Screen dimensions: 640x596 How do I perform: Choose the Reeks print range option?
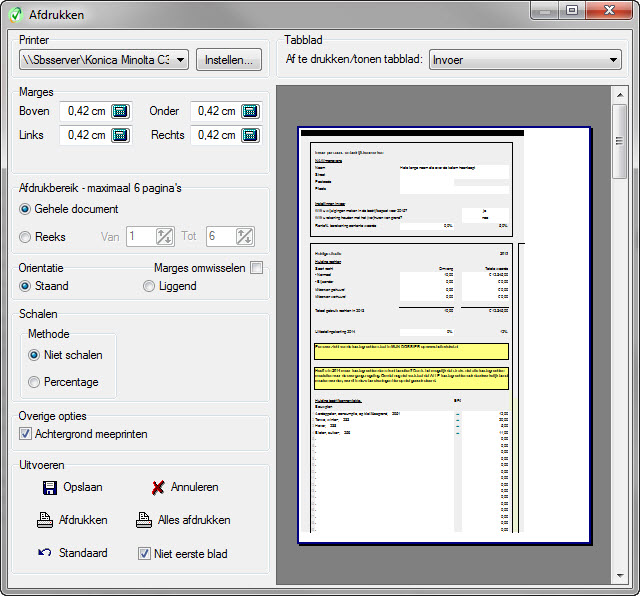26,237
